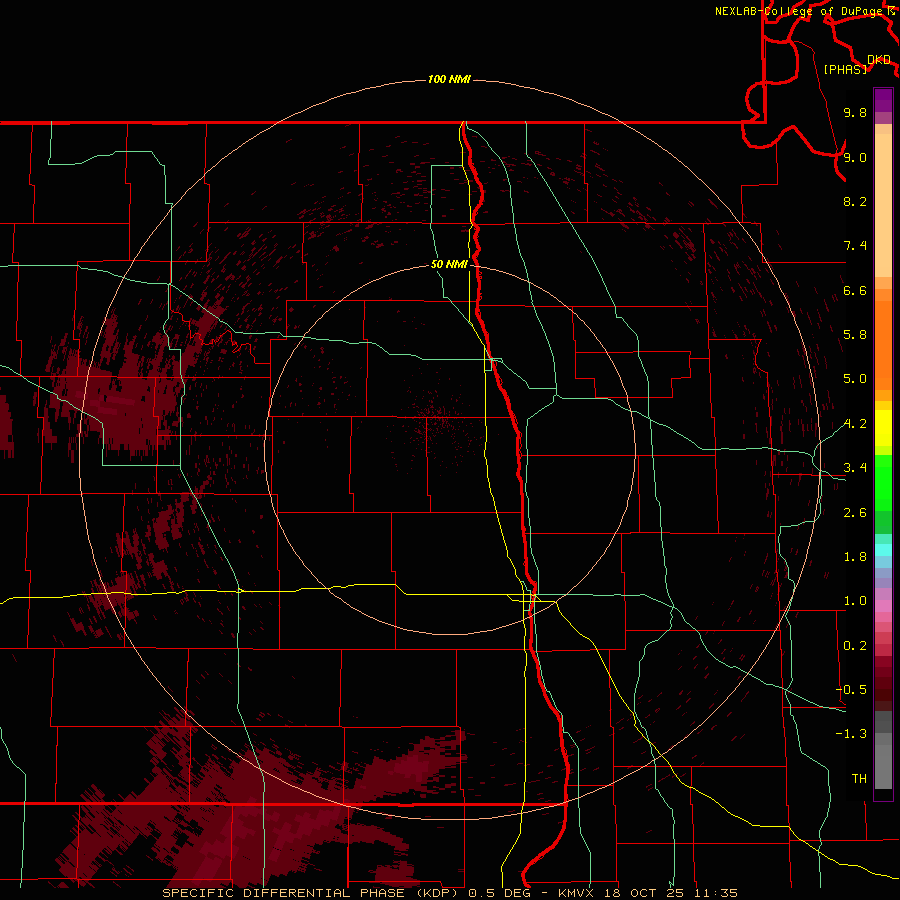Screen dimensions: 900x900
Task: Pick the bright orange segment of the color bar
Action: (x=883, y=345)
